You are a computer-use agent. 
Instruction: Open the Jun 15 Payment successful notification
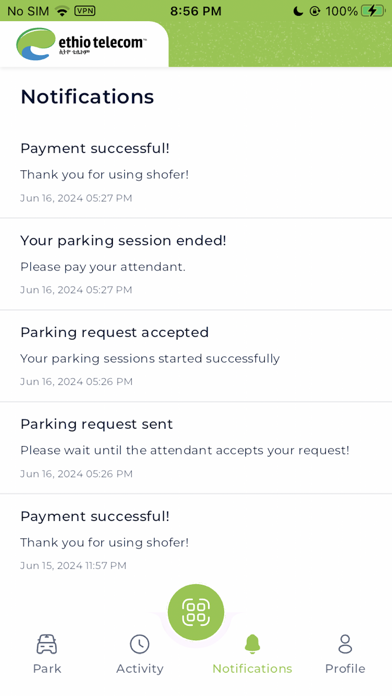196,540
